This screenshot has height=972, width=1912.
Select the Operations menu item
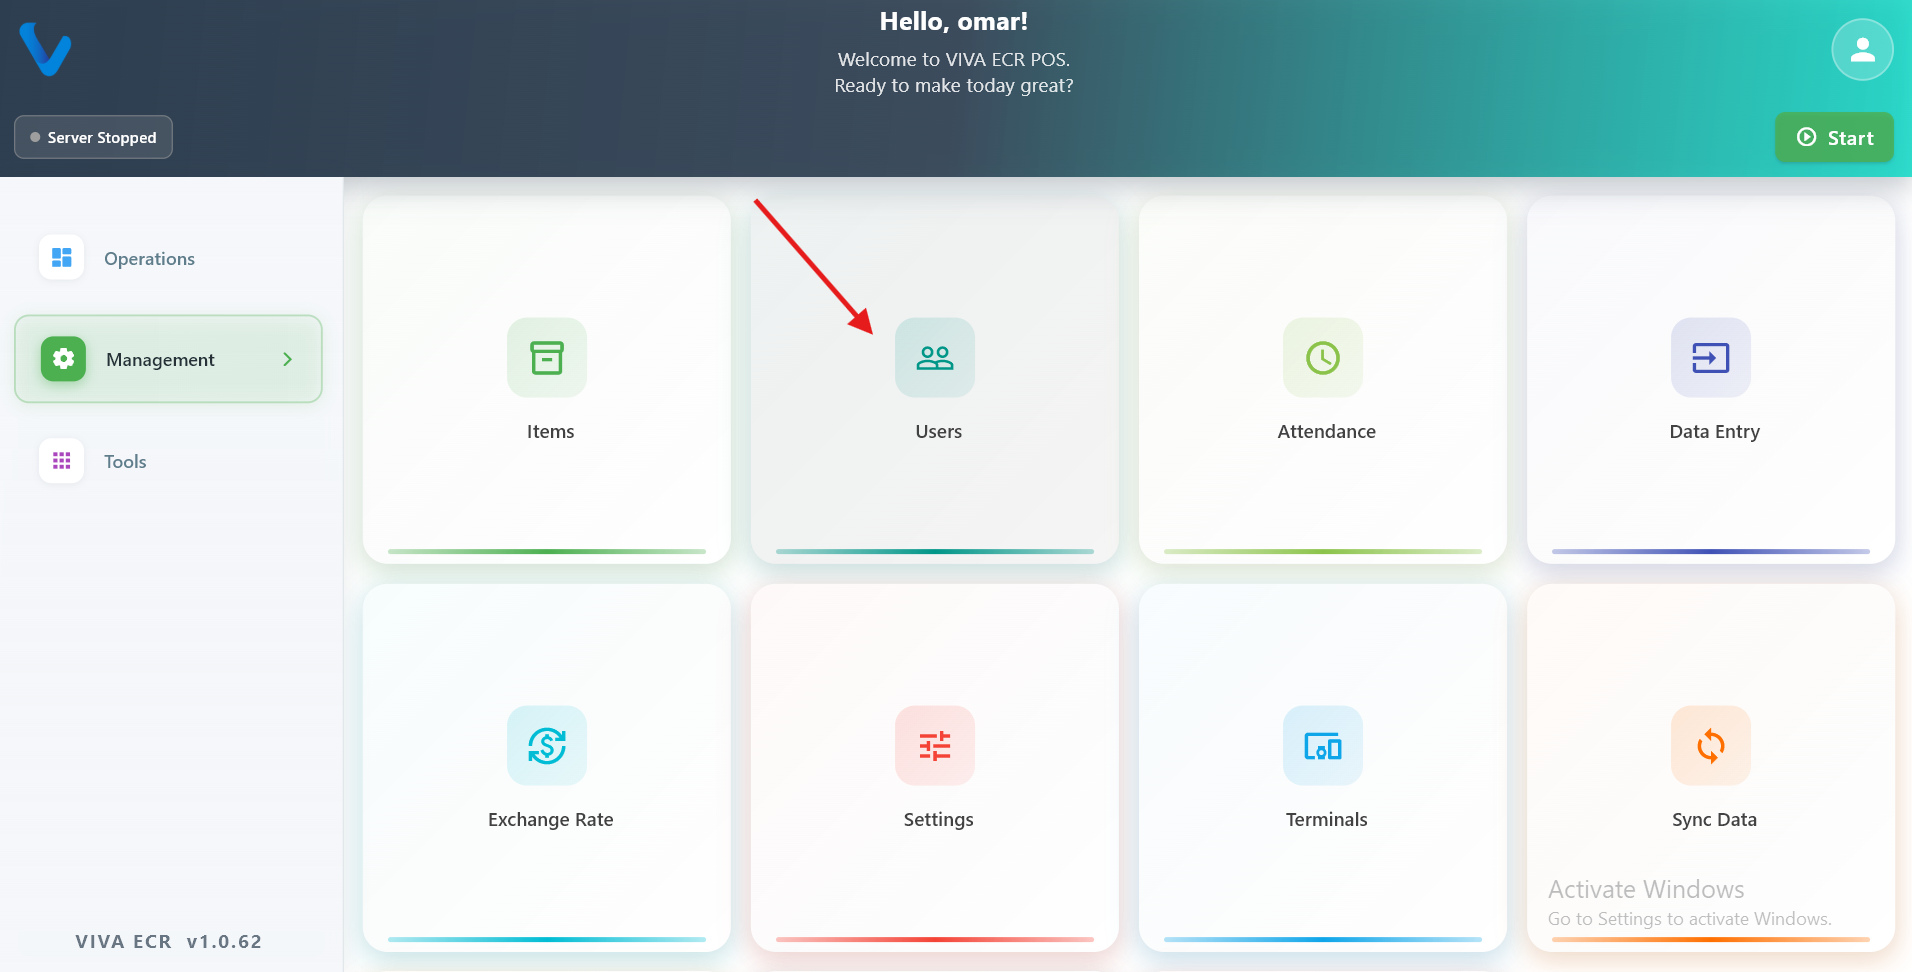168,258
